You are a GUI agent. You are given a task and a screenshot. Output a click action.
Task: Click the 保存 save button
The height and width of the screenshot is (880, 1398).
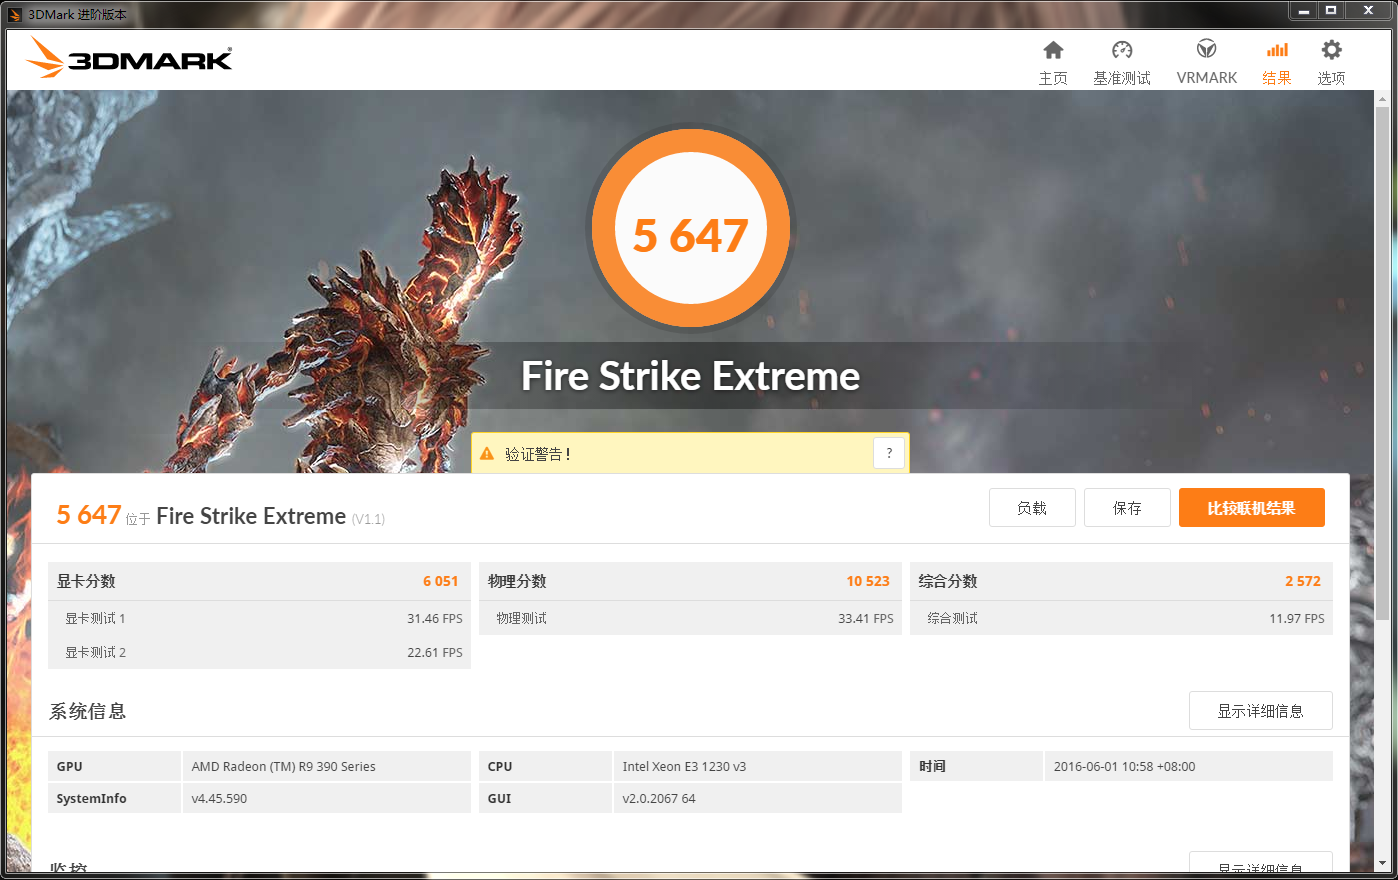coord(1127,508)
